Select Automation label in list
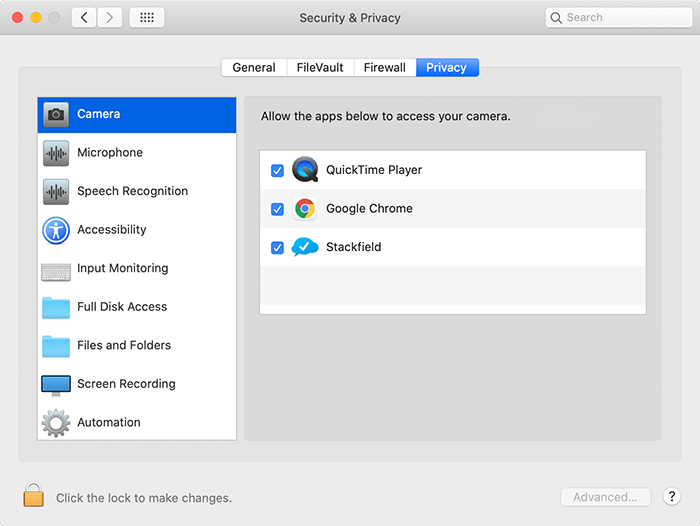Viewport: 700px width, 526px height. [x=108, y=422]
